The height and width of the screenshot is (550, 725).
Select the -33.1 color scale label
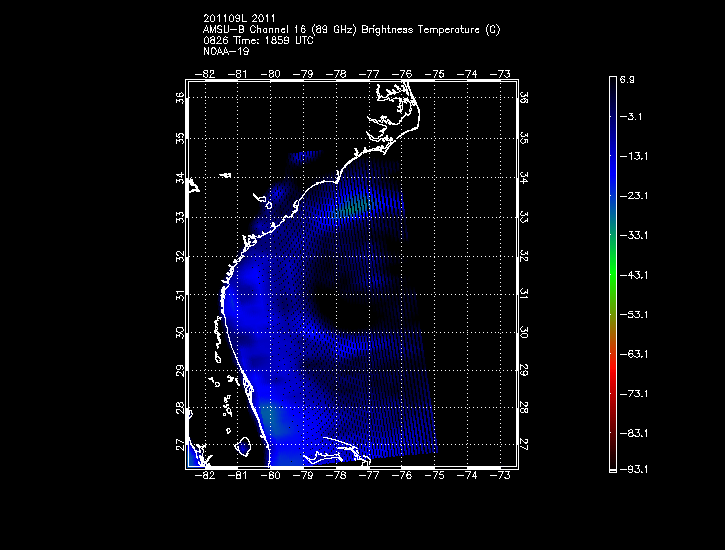pos(633,235)
